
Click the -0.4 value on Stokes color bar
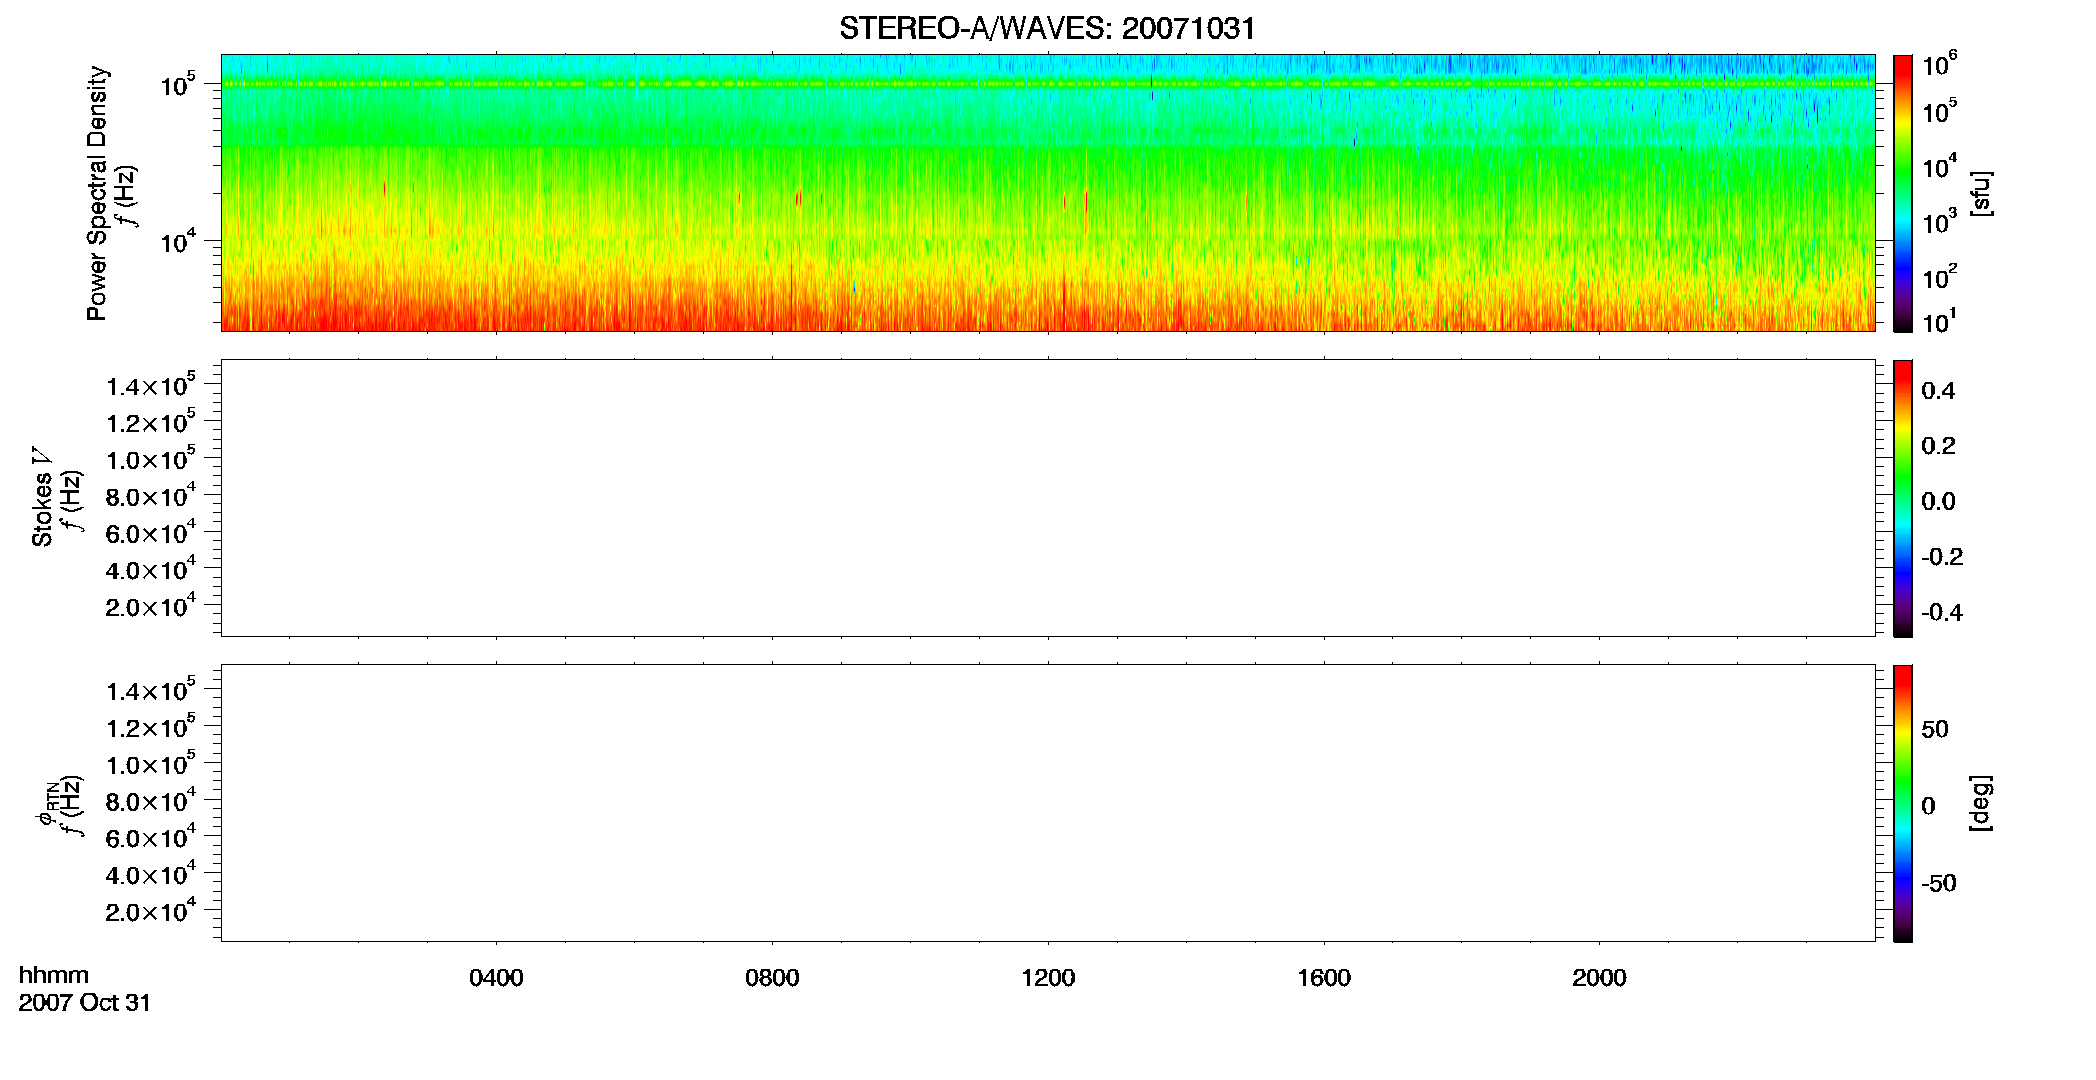click(x=1942, y=612)
